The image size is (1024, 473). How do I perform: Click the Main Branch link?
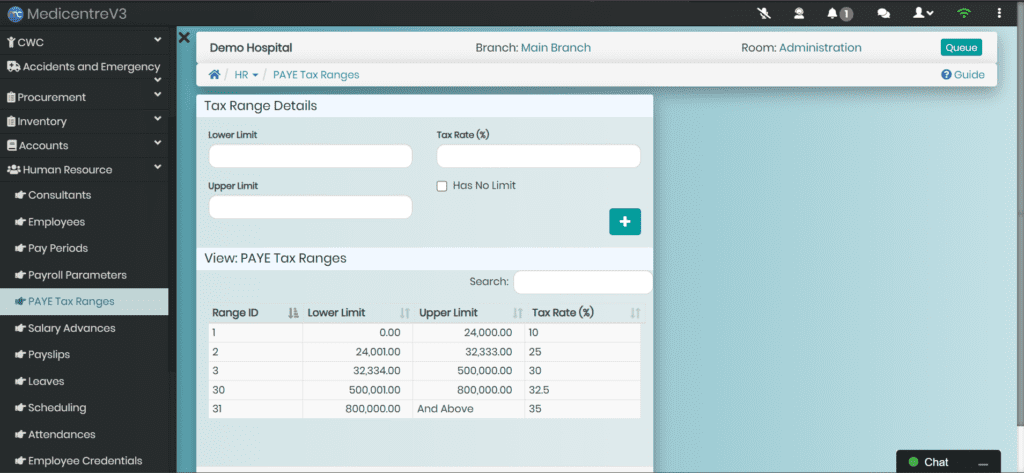(x=556, y=48)
